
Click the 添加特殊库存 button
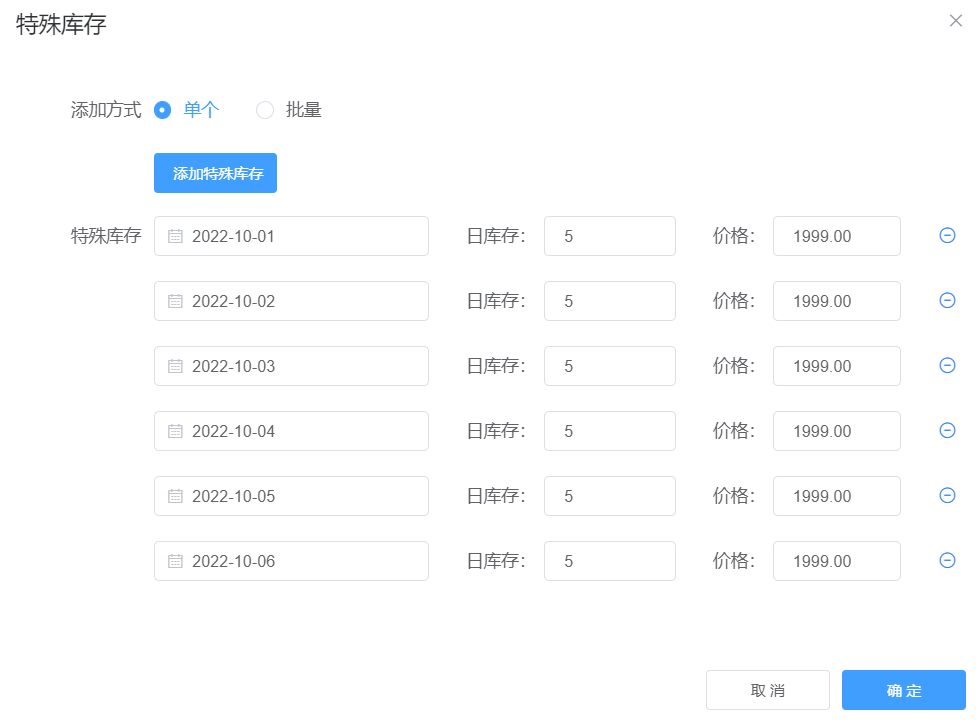click(x=215, y=173)
